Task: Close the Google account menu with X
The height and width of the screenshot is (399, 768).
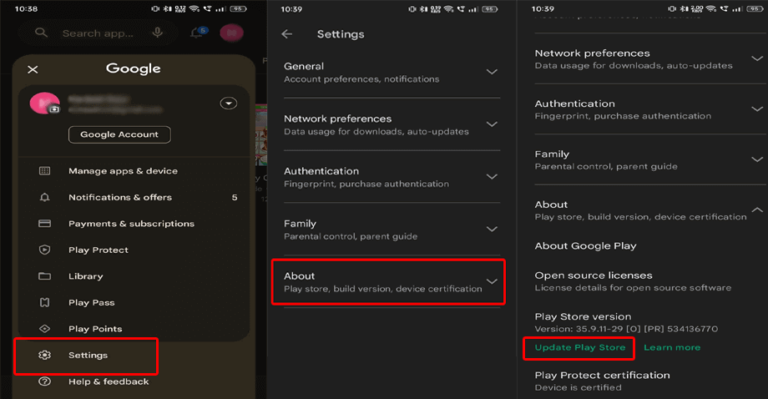Action: coord(33,70)
